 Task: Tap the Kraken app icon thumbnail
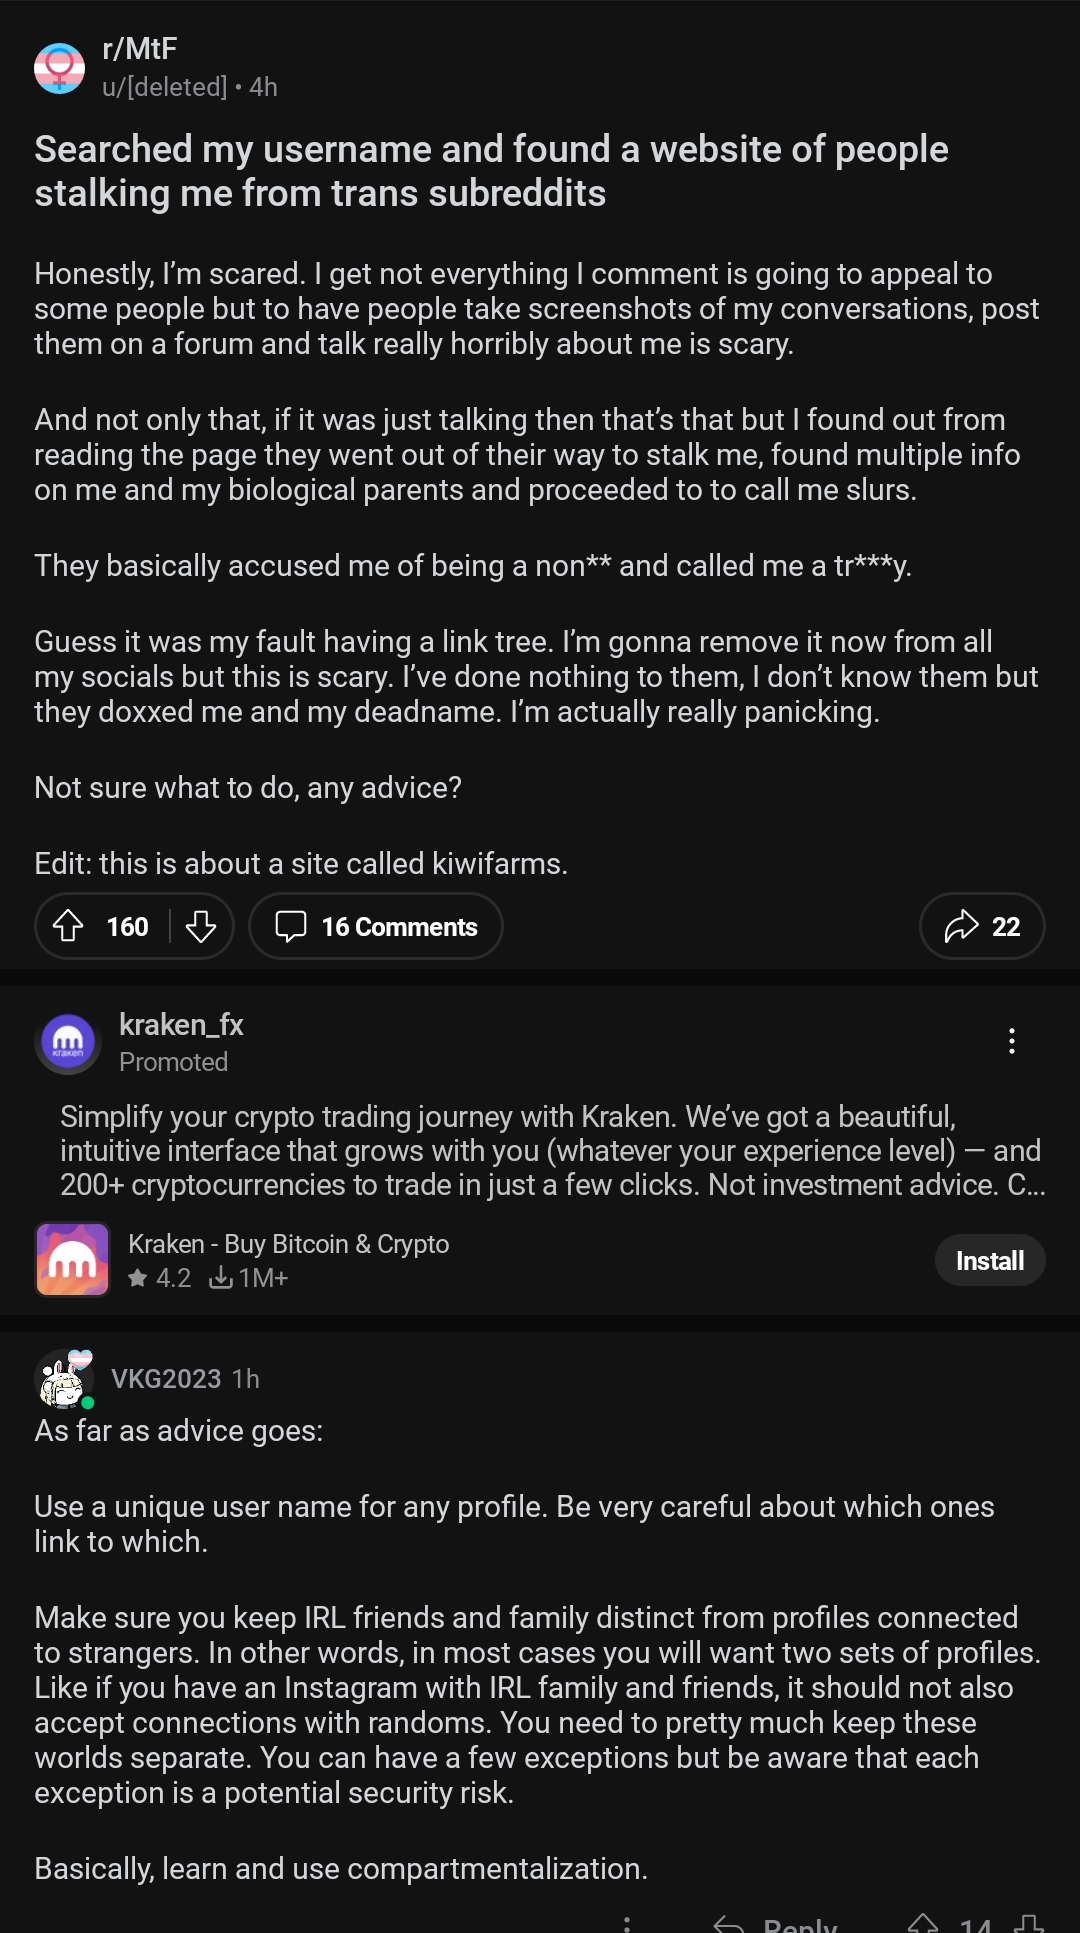[73, 1260]
